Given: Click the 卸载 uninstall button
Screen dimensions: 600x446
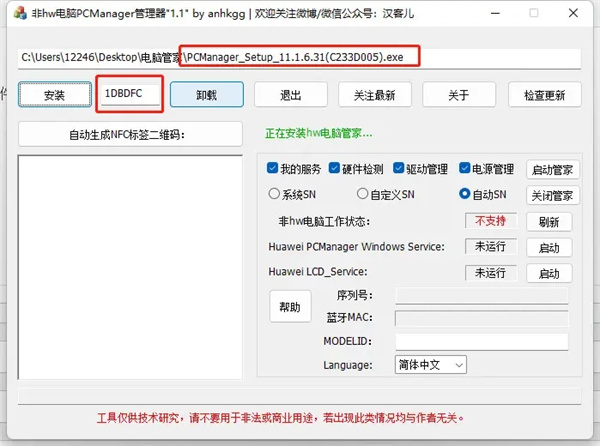Looking at the screenshot, I should (x=207, y=94).
